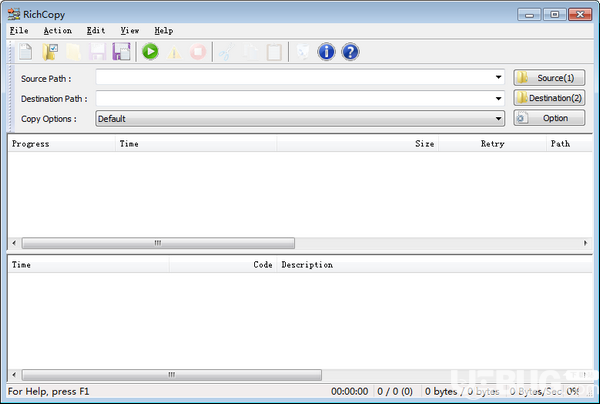Click the Paste clipboard toolbar icon
The image size is (600, 404).
coord(274,52)
